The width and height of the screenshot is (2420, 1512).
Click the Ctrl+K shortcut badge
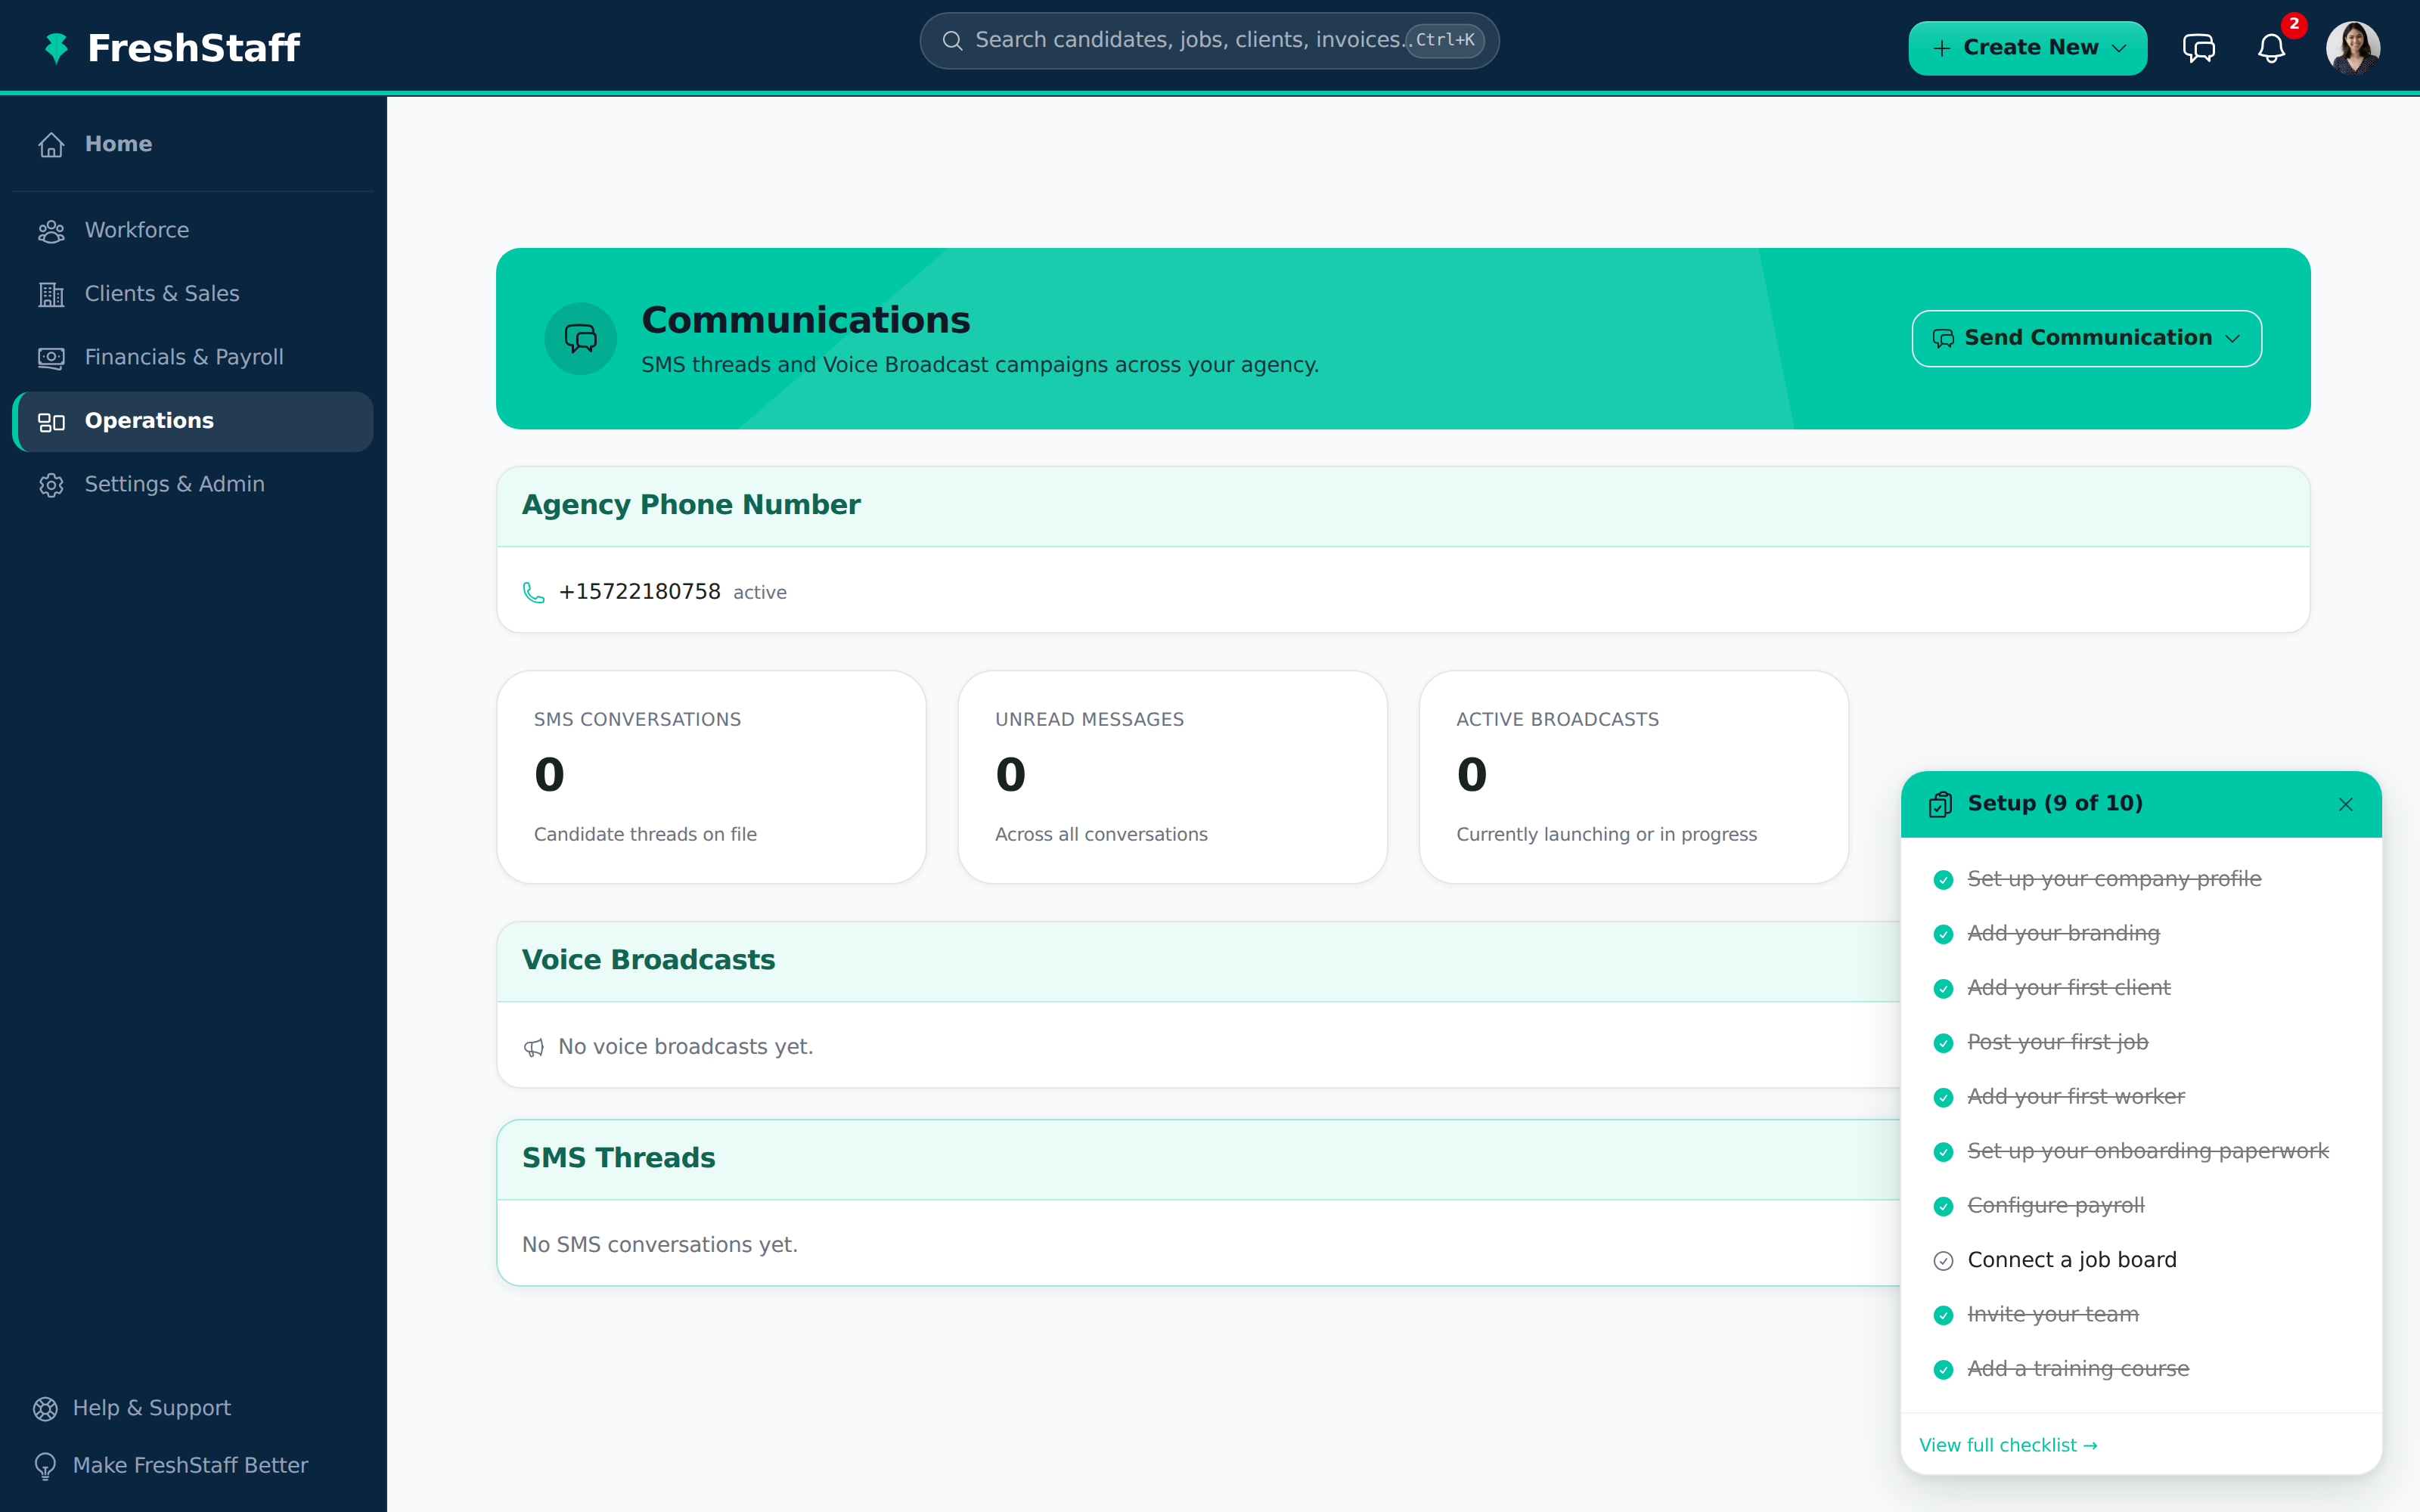[x=1444, y=40]
